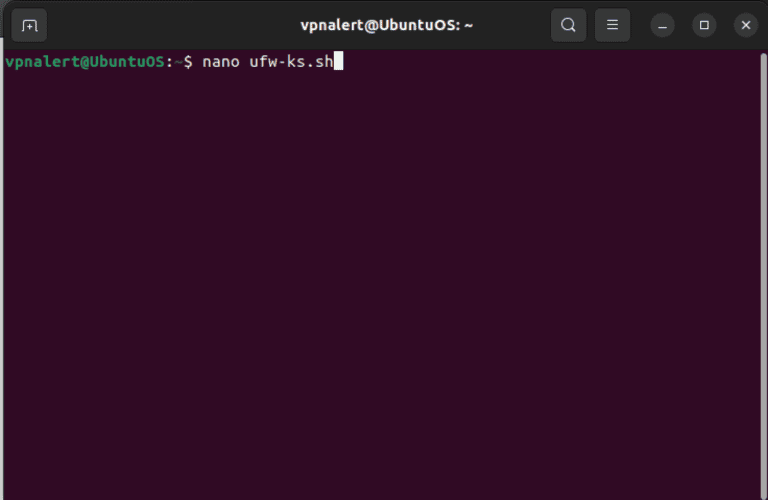Viewport: 768px width, 500px height.
Task: Maximize the terminal window
Action: point(704,25)
